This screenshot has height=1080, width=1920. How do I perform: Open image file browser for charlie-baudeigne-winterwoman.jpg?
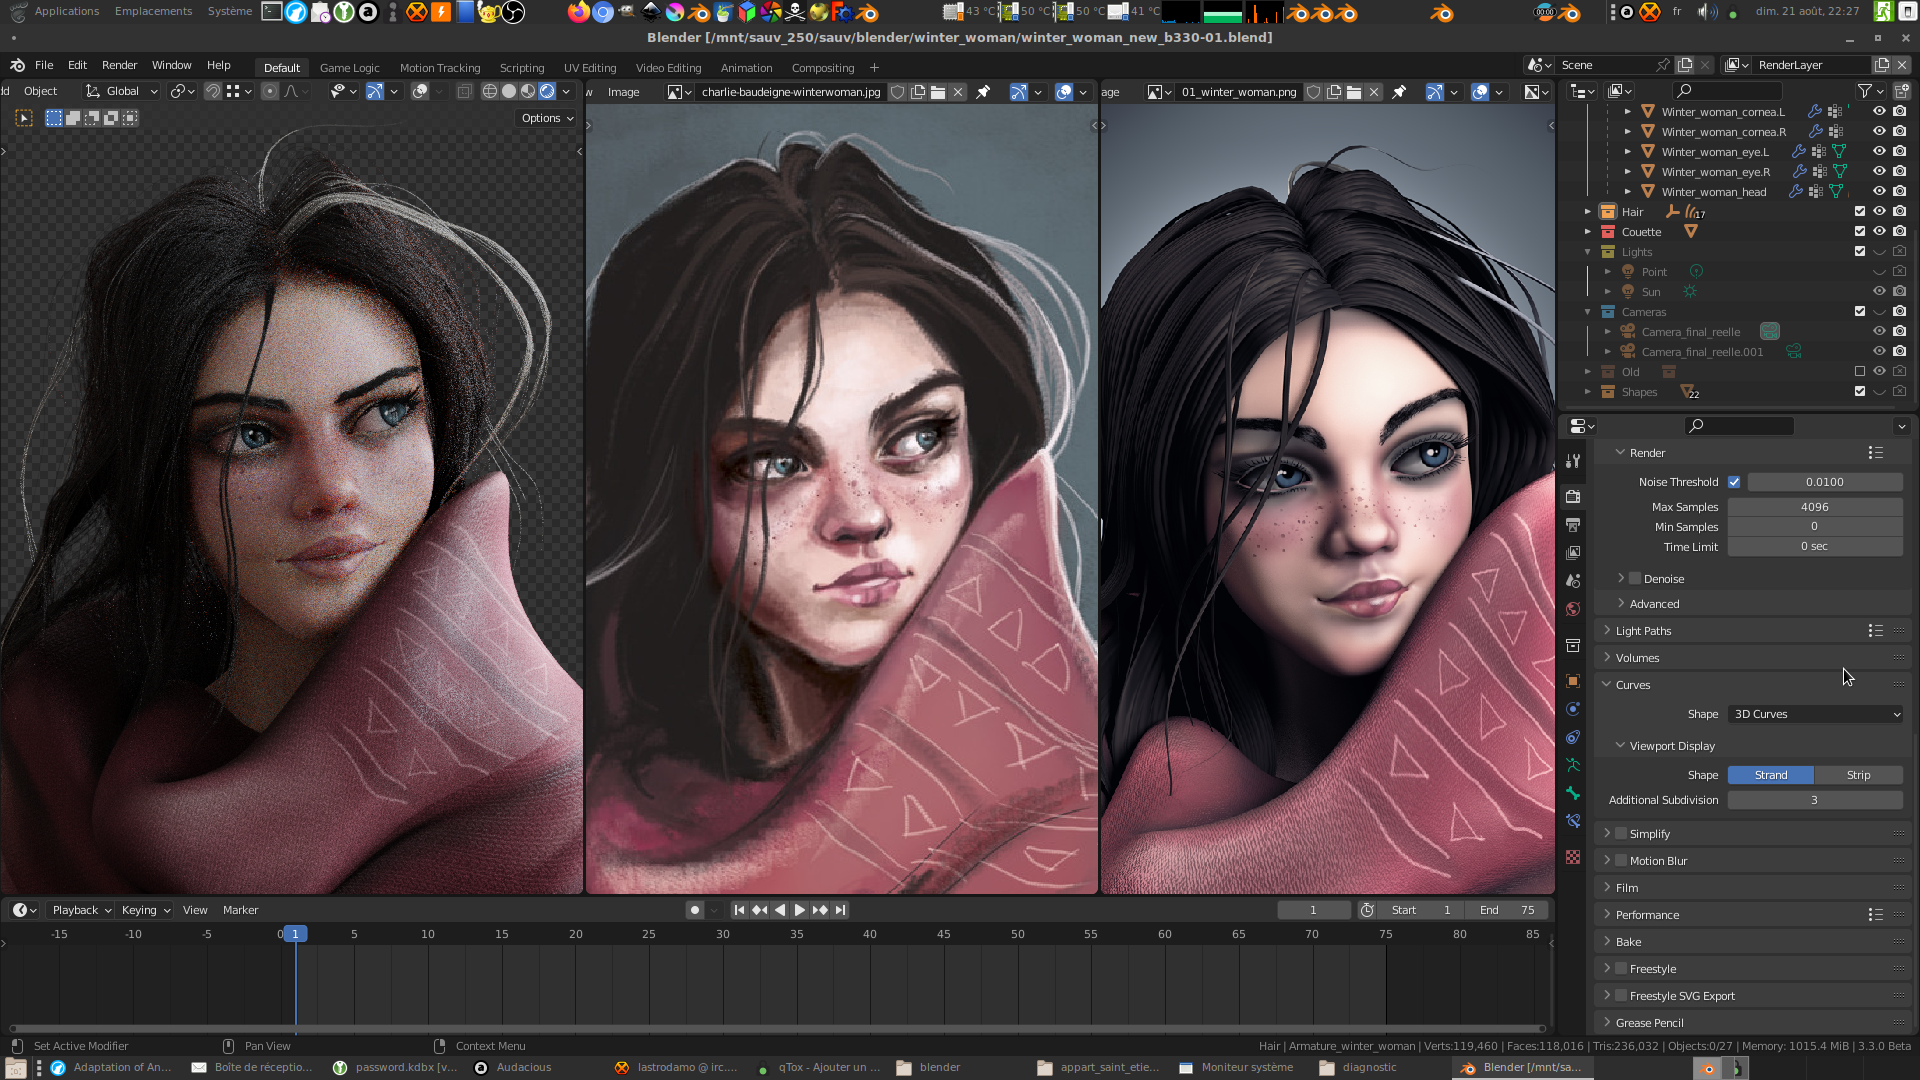pyautogui.click(x=938, y=92)
